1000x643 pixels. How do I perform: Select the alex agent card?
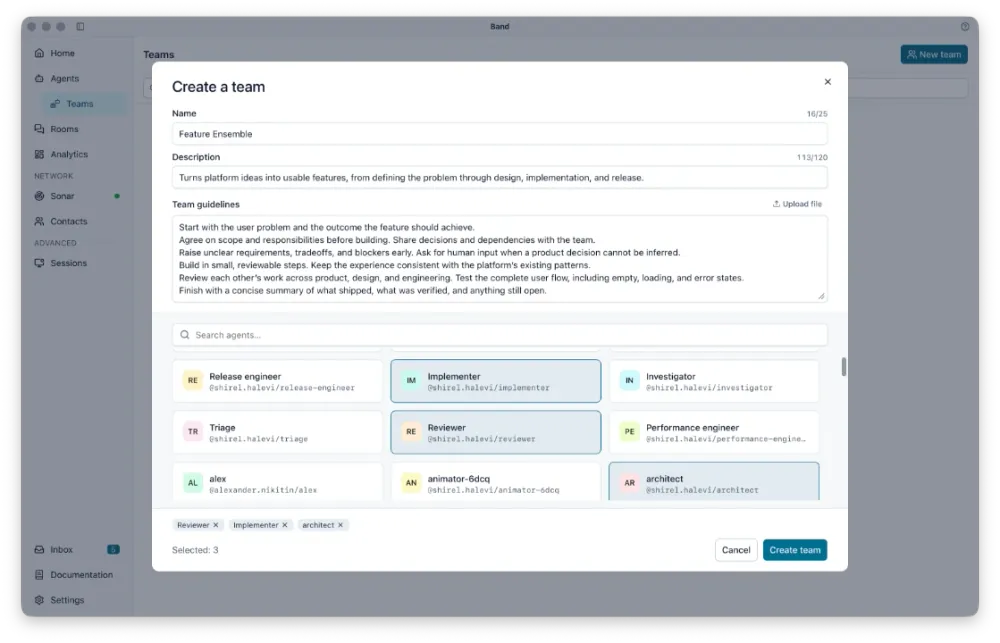pos(277,482)
